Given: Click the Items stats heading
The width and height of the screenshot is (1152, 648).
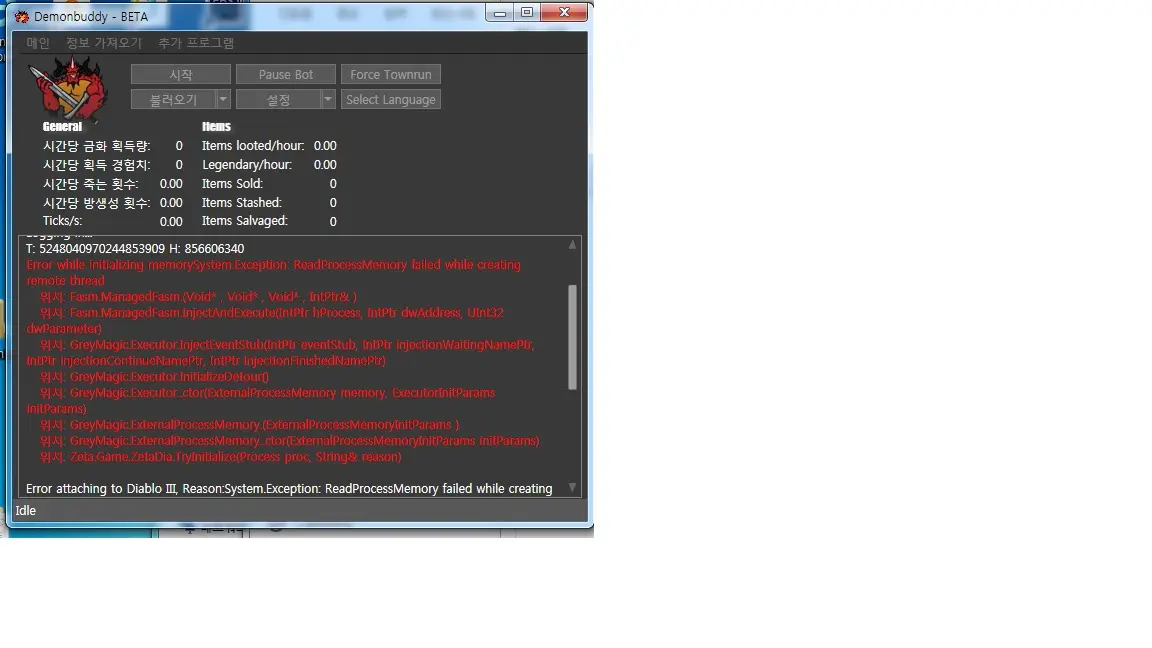Looking at the screenshot, I should click(x=216, y=126).
